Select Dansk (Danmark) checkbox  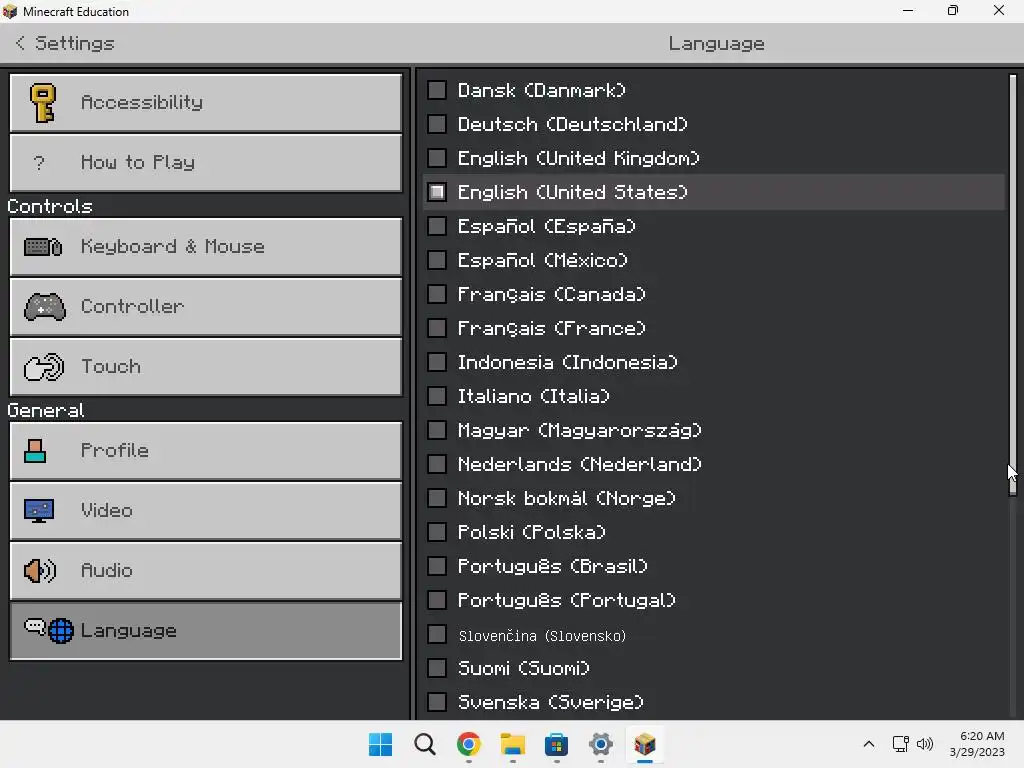coord(437,90)
